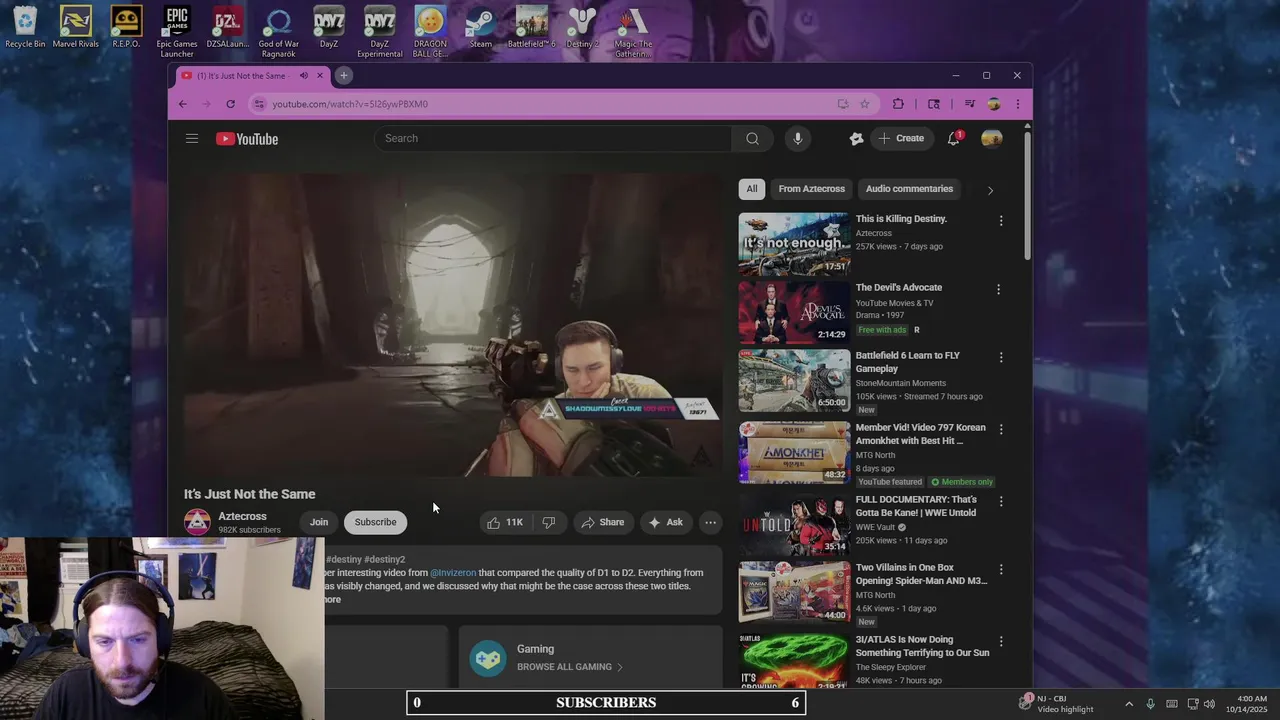Open Marvel Rivals desktop shortcut

[76, 29]
